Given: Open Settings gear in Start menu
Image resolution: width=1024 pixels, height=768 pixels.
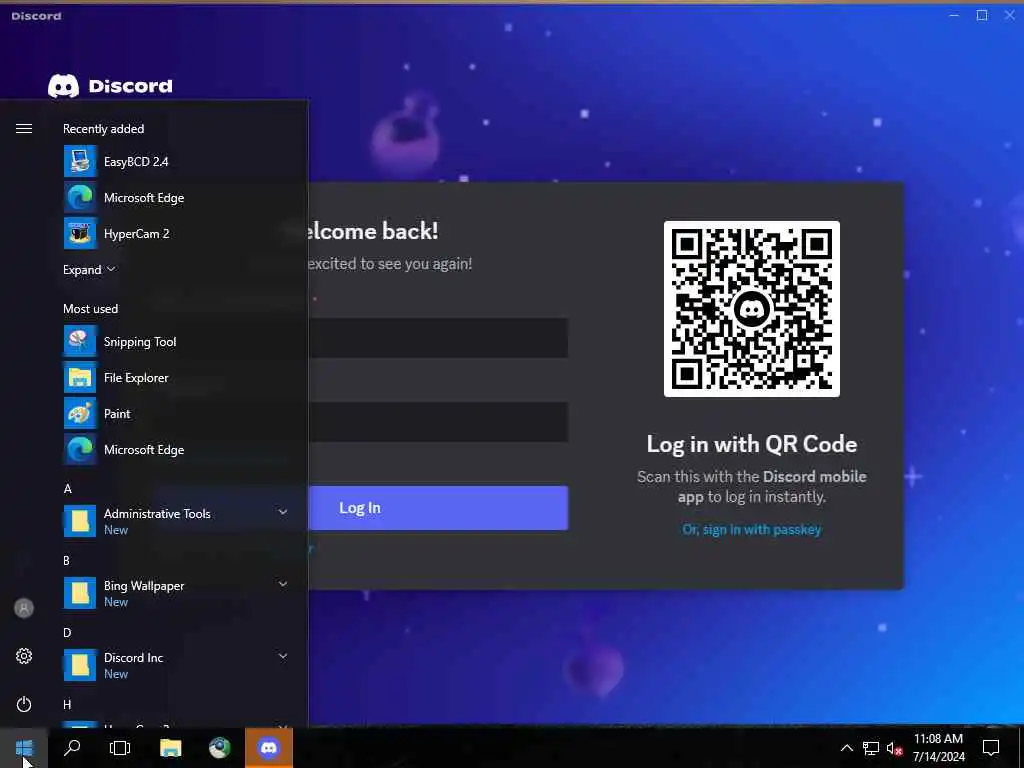Looking at the screenshot, I should (x=24, y=656).
